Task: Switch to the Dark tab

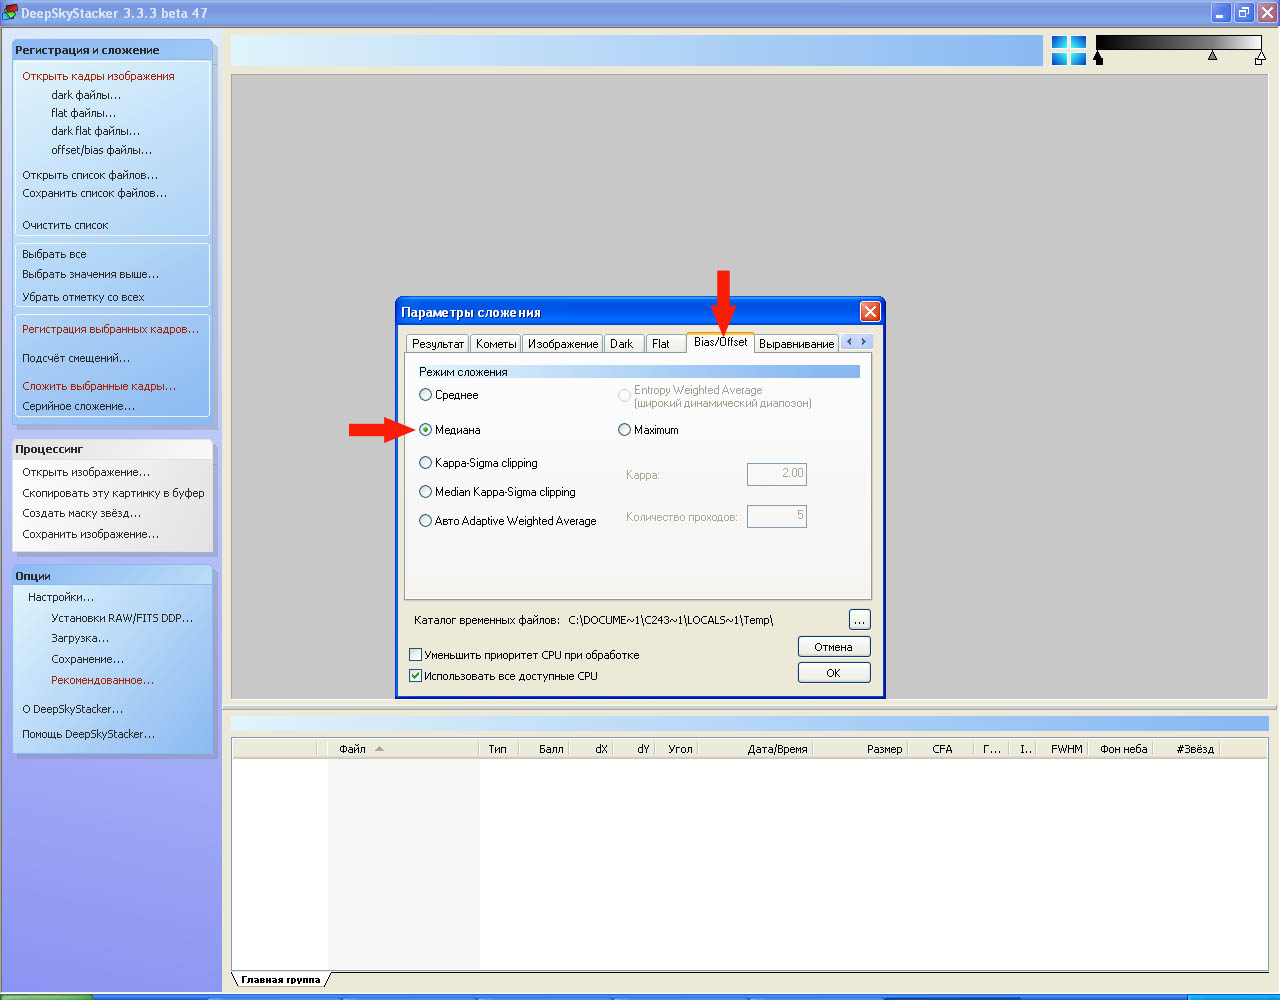Action: 622,344
